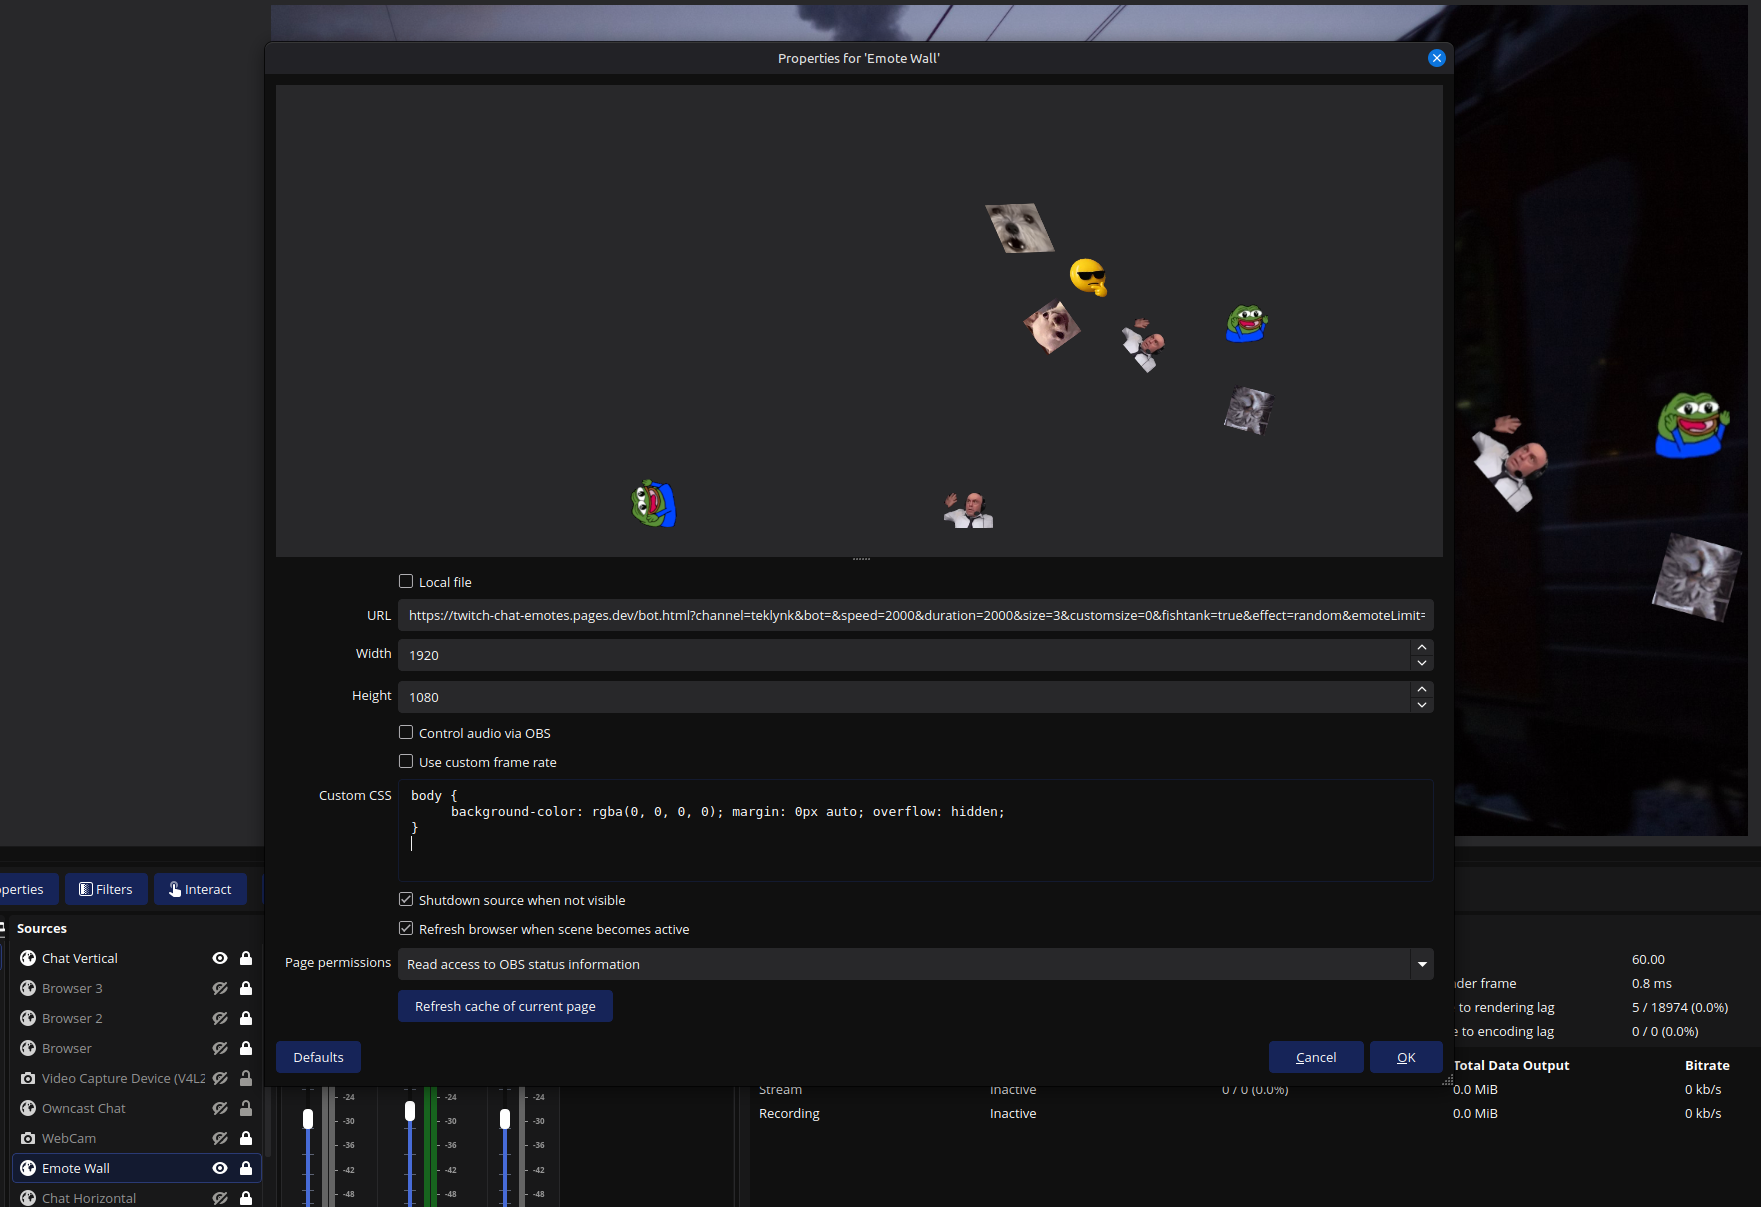Viewport: 1761px width, 1207px height.
Task: Click the camera icon beside WebCam
Action: [x=28, y=1138]
